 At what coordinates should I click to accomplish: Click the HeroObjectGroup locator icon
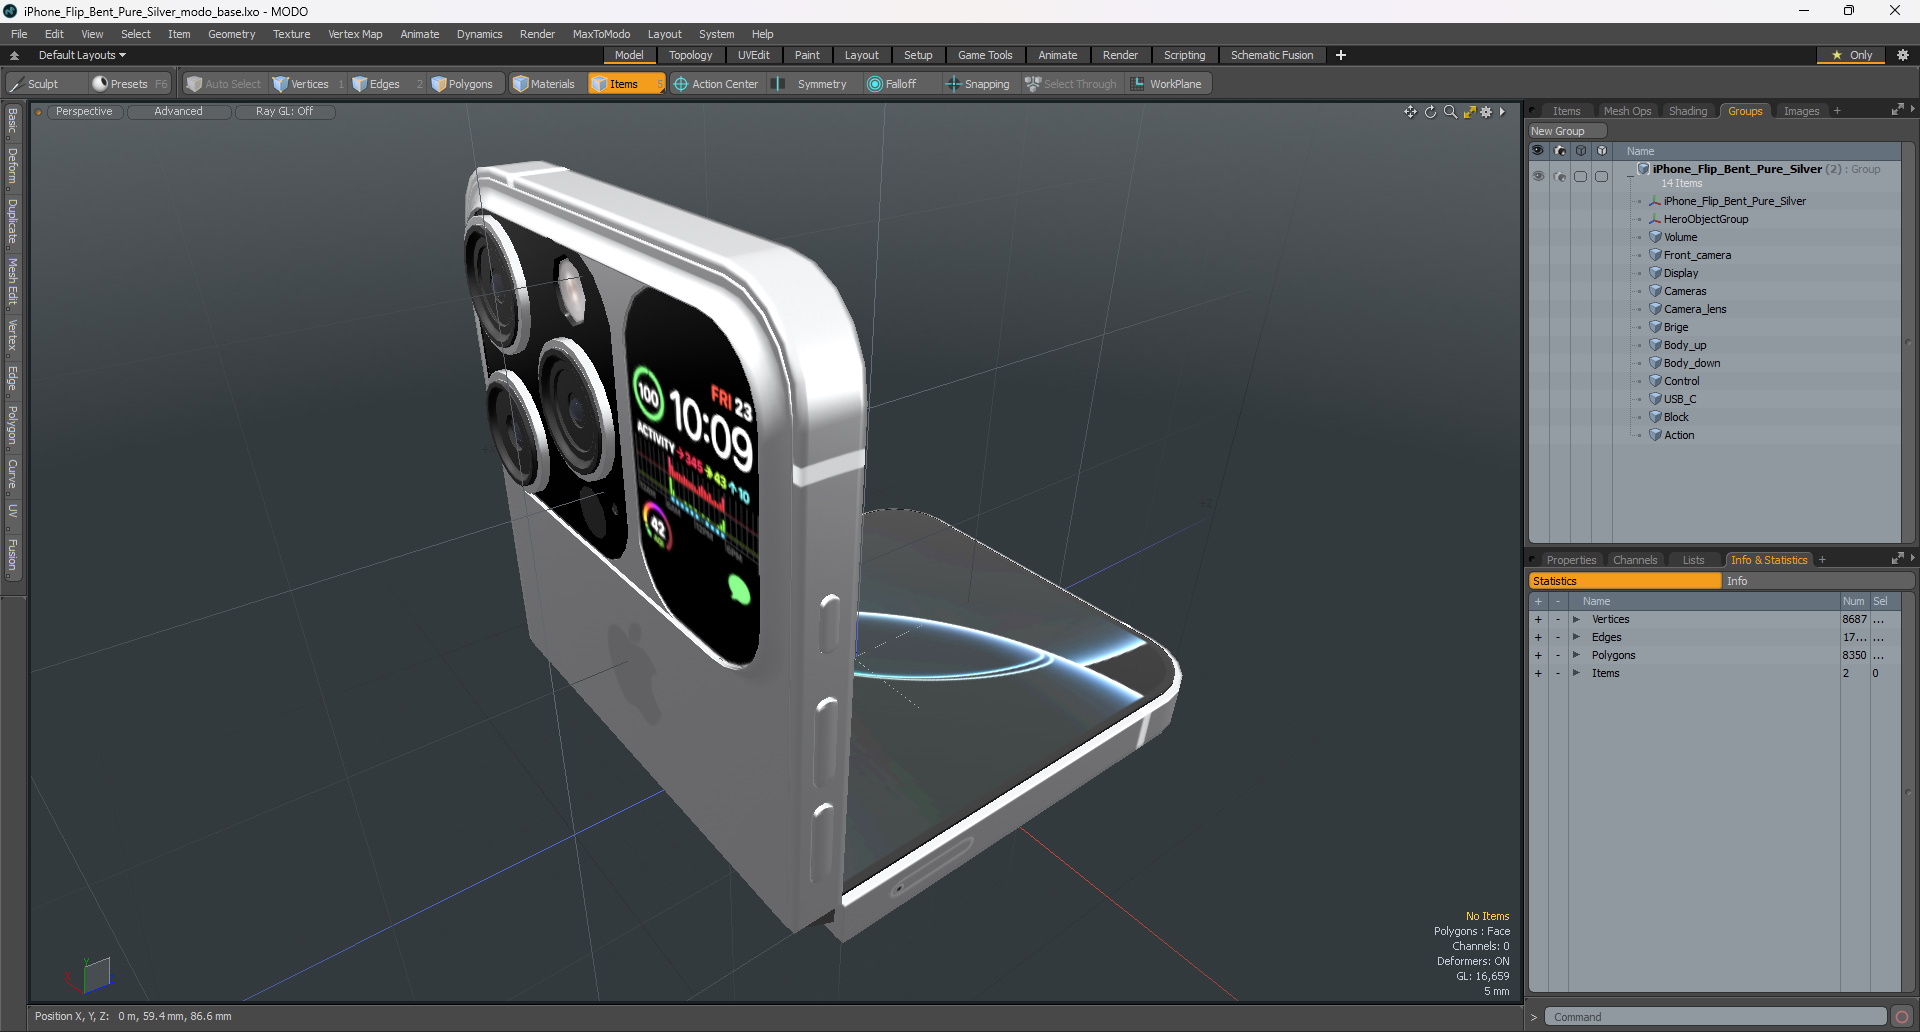click(1655, 219)
